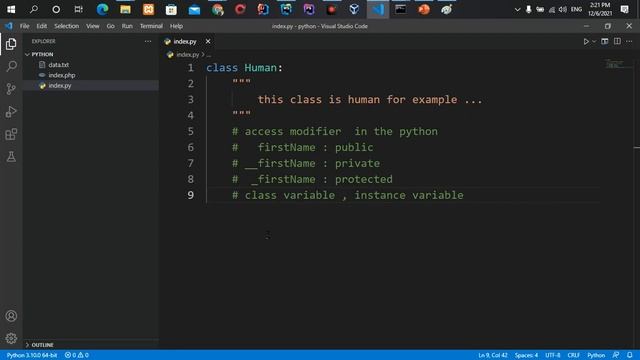The height and width of the screenshot is (360, 640).
Task: Open data.txt in the explorer
Action: coord(58,65)
